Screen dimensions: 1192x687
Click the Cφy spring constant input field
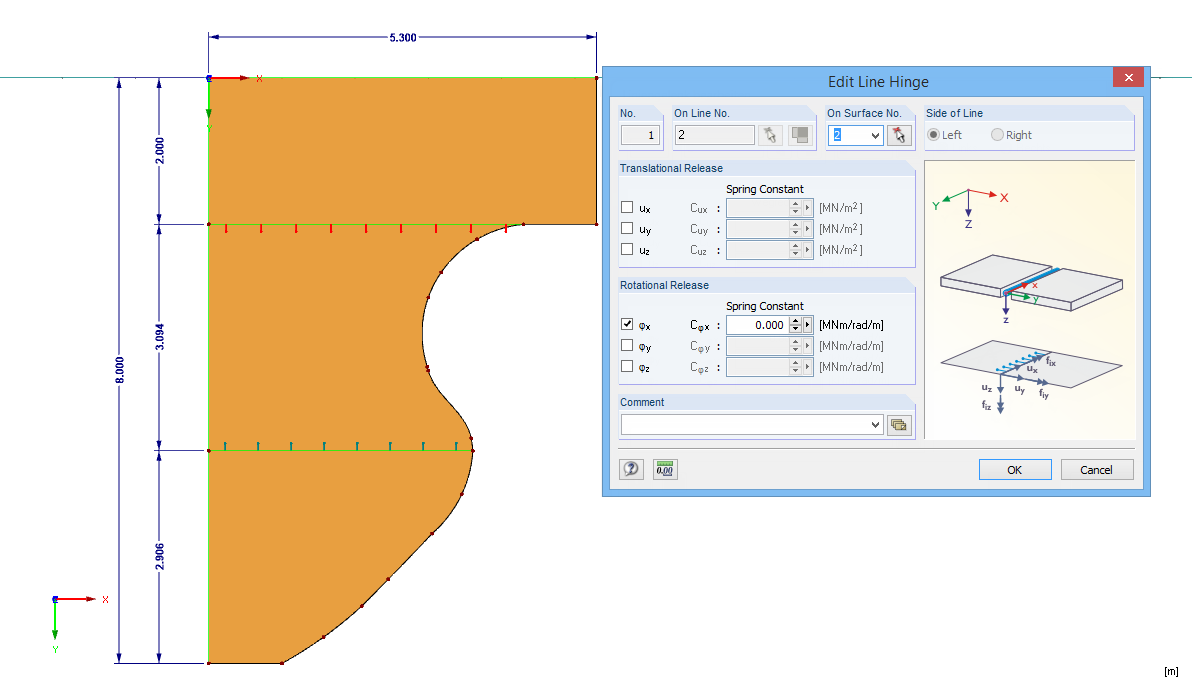point(758,346)
